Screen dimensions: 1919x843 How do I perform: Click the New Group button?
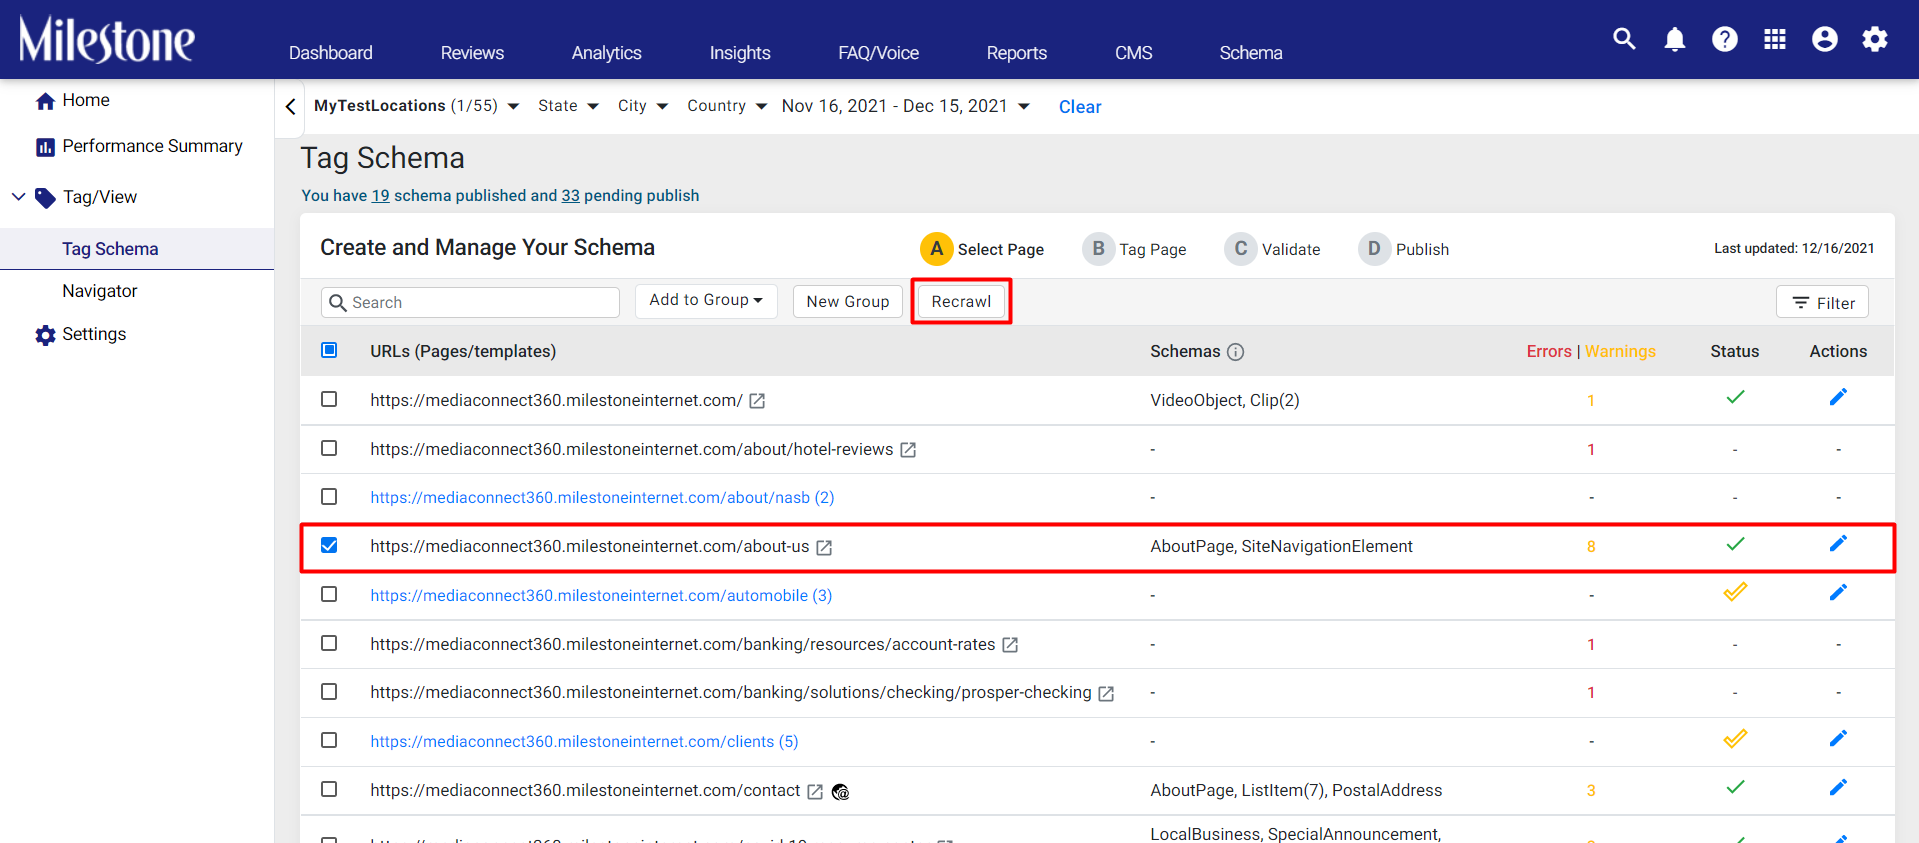tap(848, 301)
